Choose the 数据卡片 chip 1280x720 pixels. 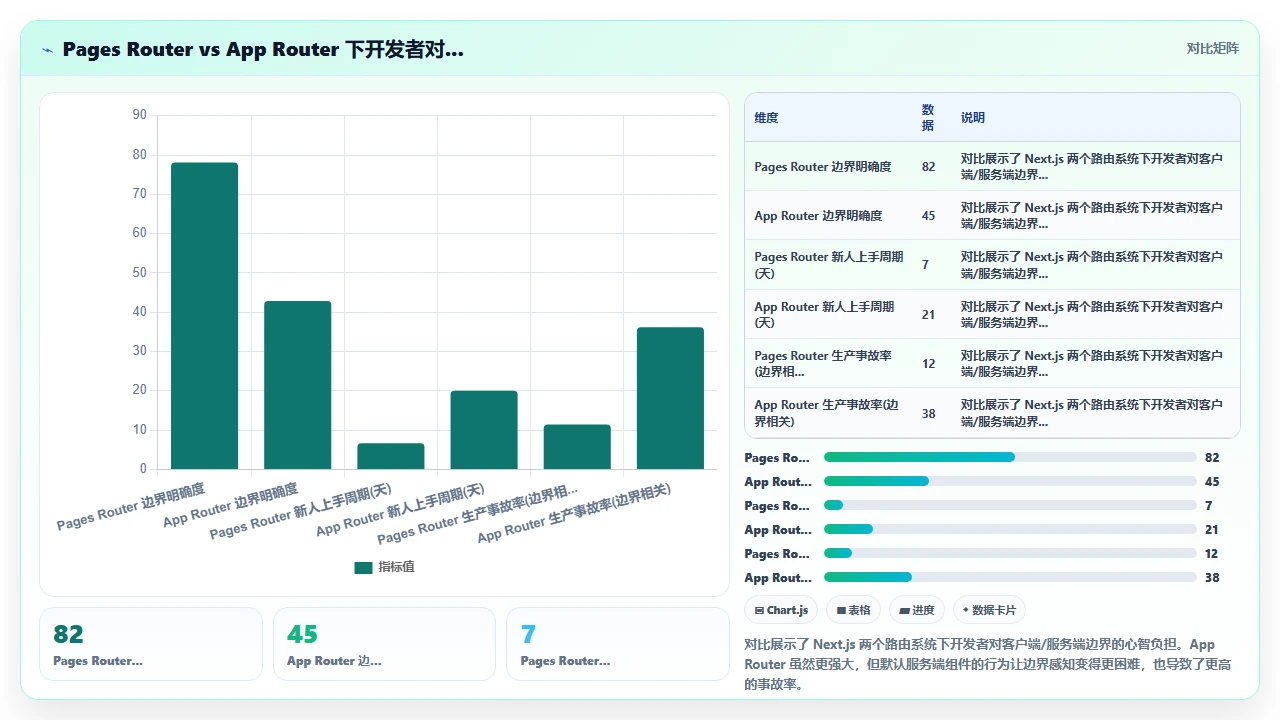989,610
